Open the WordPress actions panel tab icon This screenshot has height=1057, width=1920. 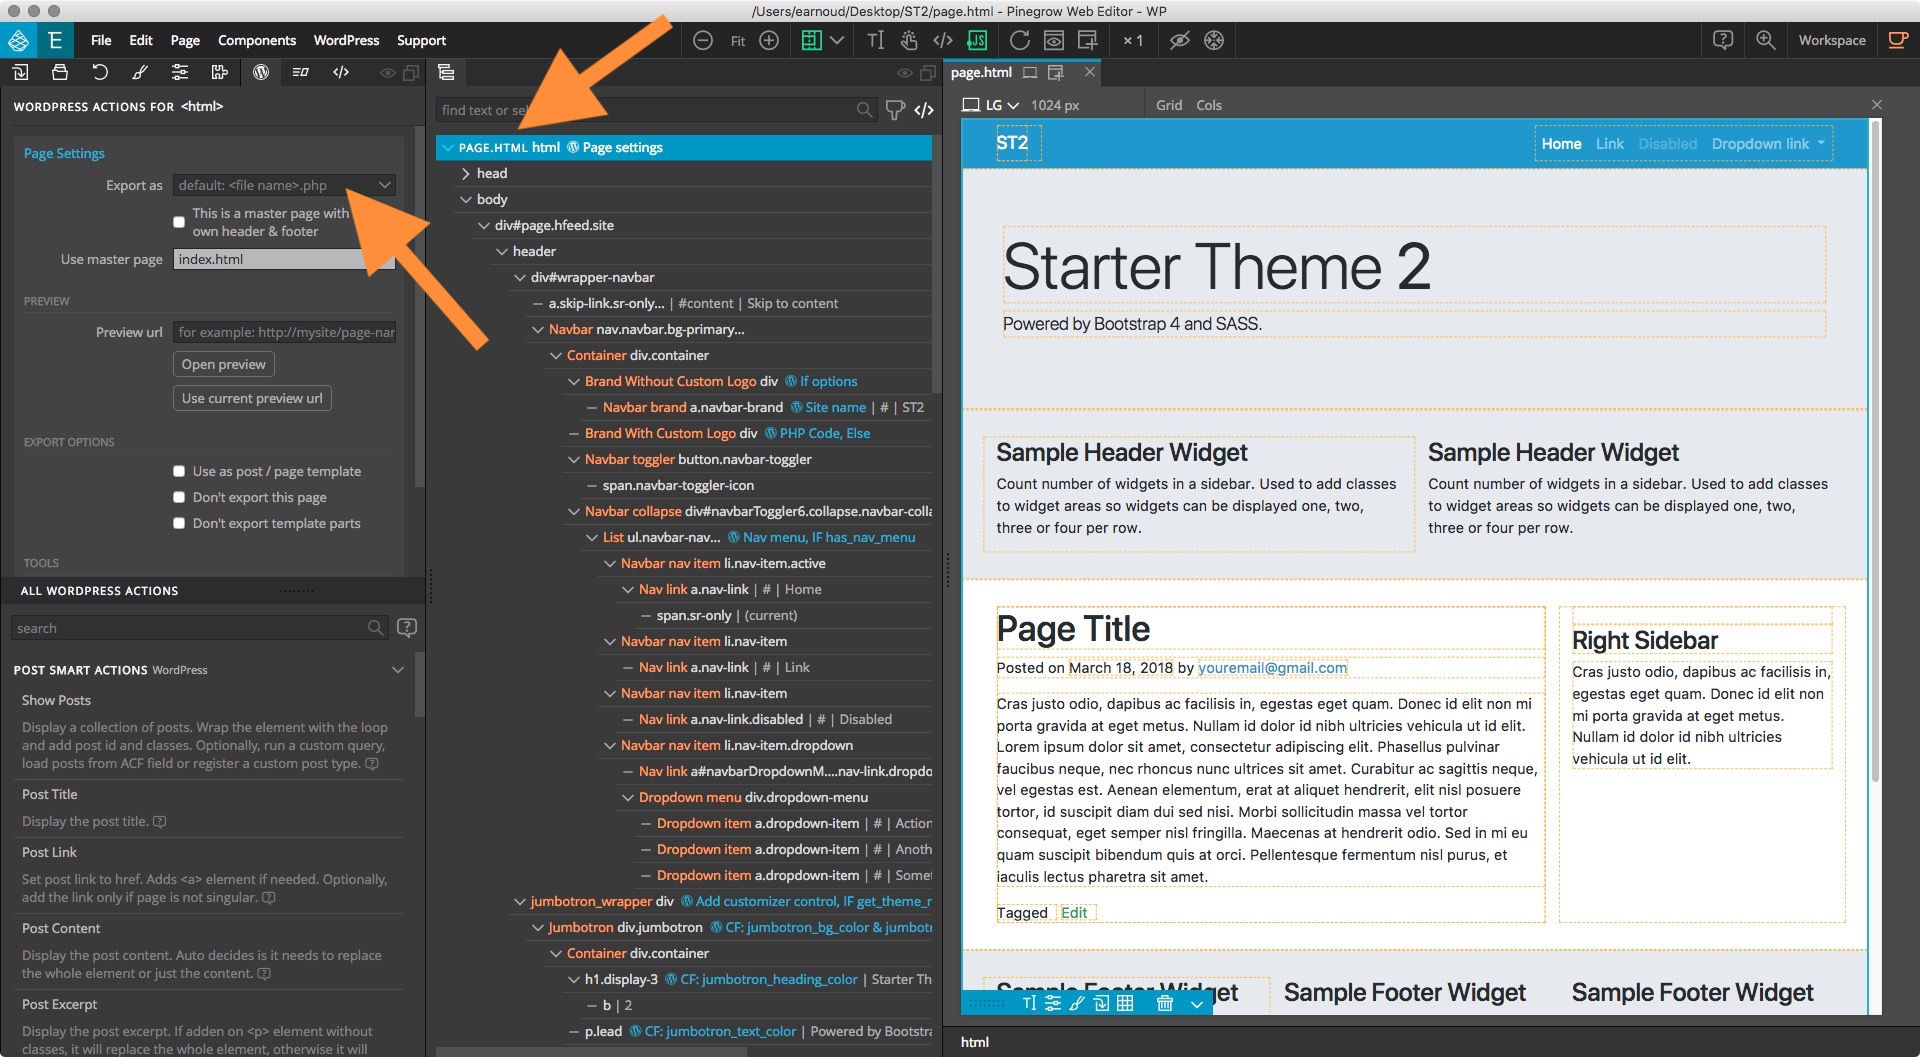coord(261,72)
